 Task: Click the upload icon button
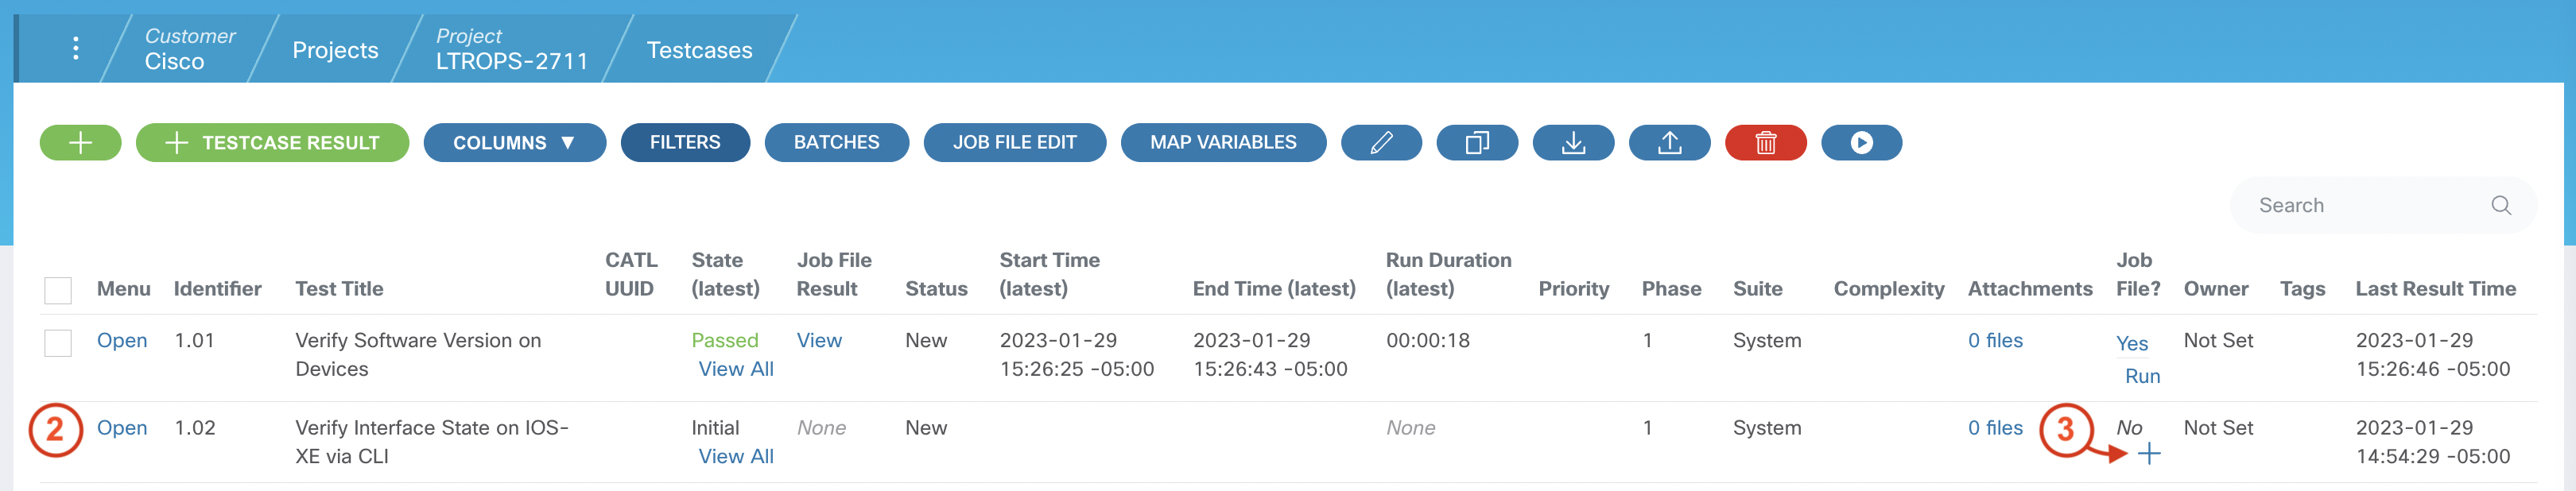1668,143
